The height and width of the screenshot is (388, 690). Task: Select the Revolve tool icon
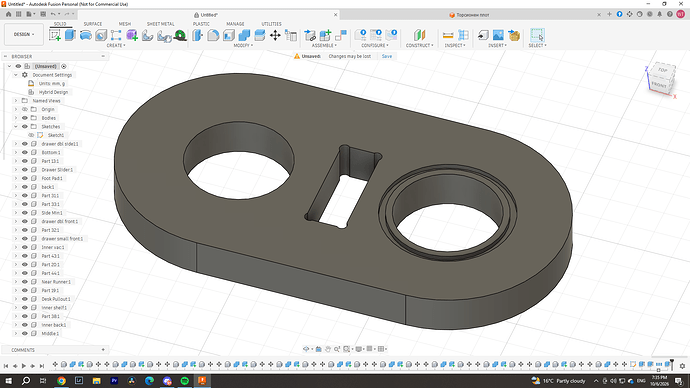click(x=85, y=35)
